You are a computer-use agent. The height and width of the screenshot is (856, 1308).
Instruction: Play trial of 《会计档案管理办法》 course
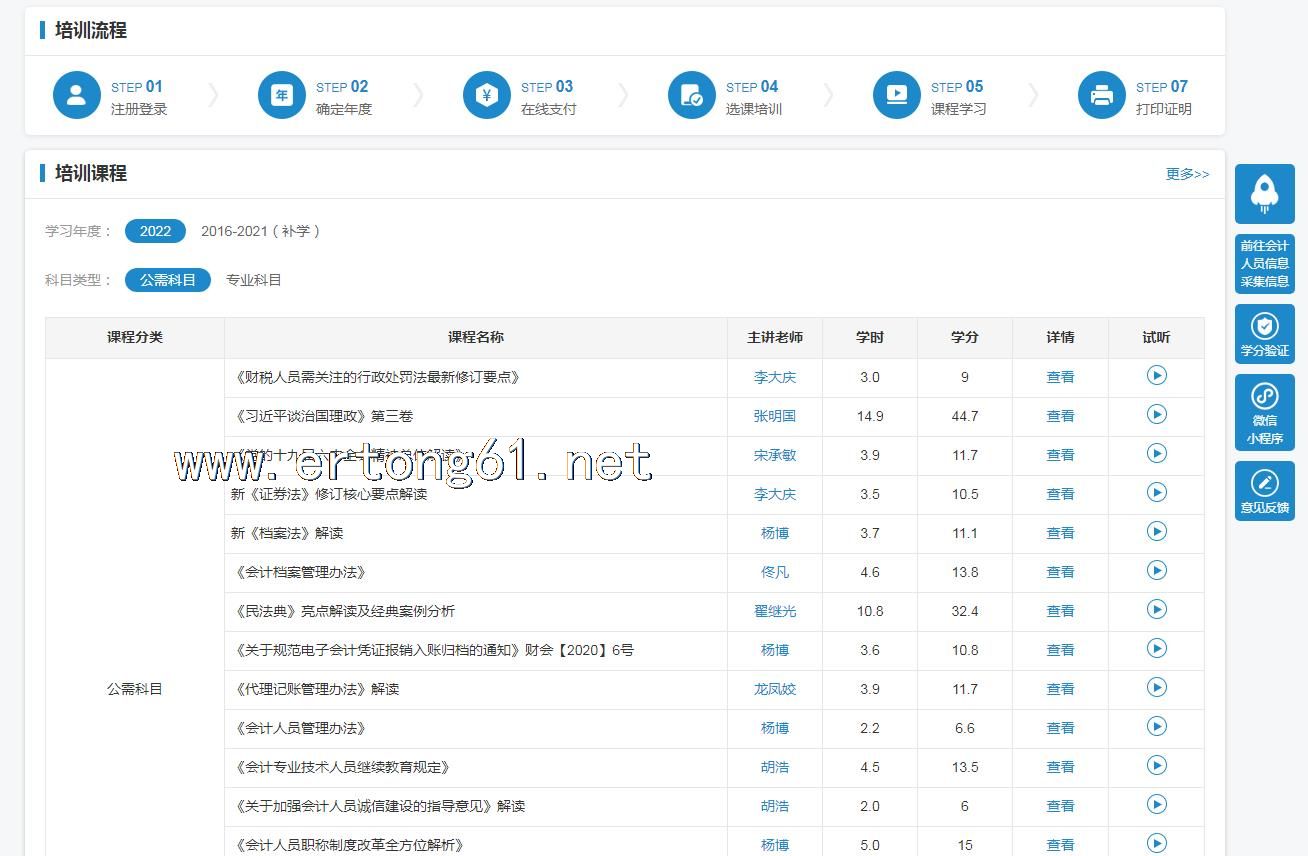coord(1156,570)
